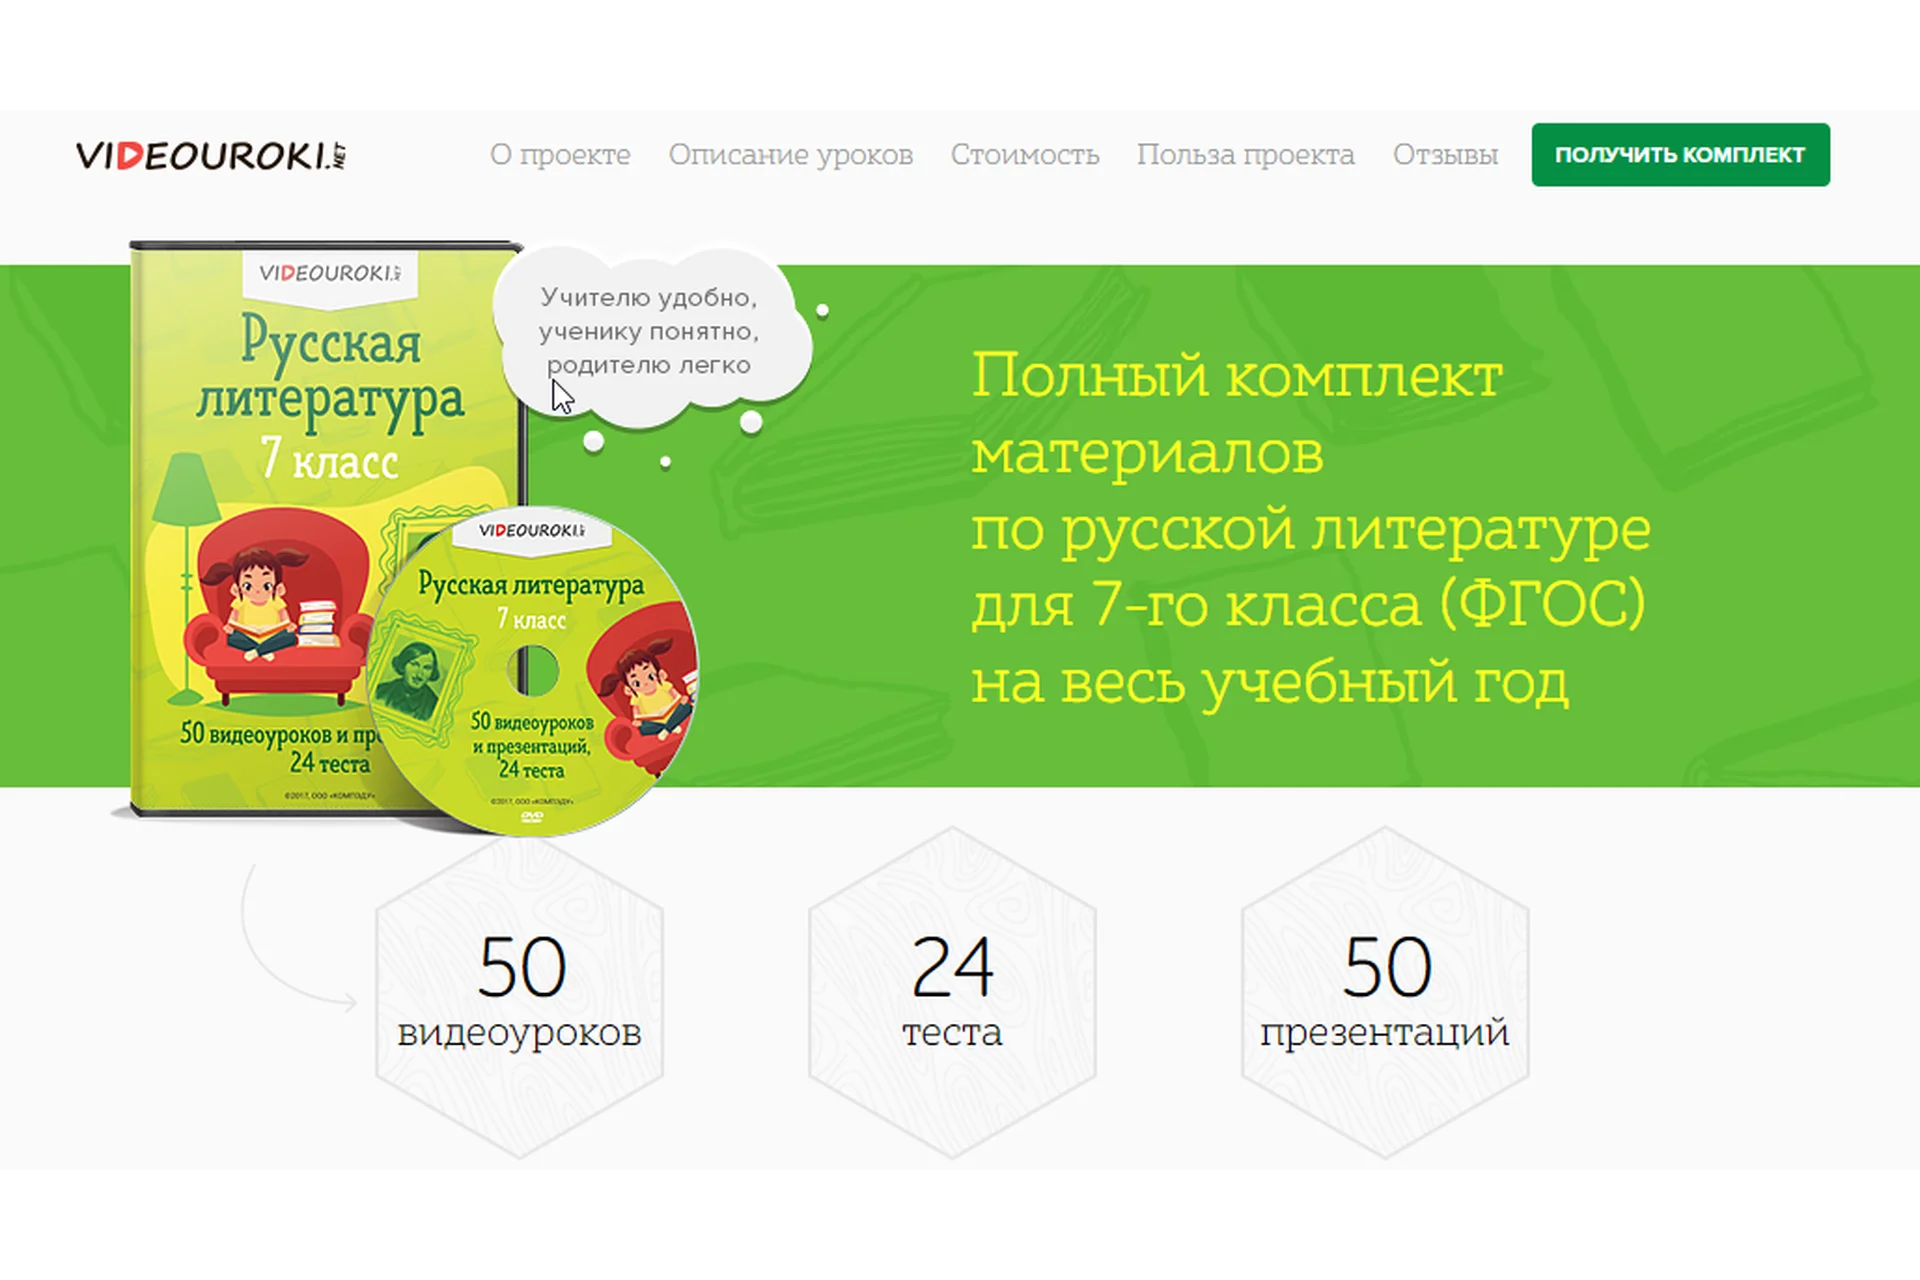Image resolution: width=1920 pixels, height=1280 pixels.
Task: Open the О проекте section
Action: 560,155
